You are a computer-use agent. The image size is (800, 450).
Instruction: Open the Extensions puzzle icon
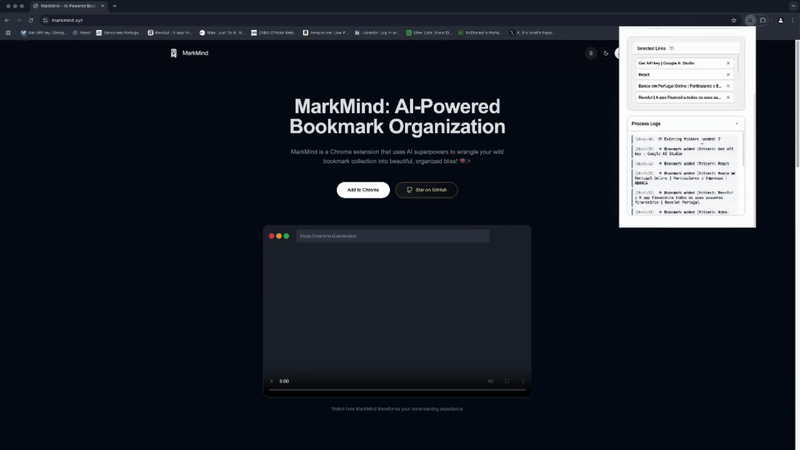click(763, 20)
